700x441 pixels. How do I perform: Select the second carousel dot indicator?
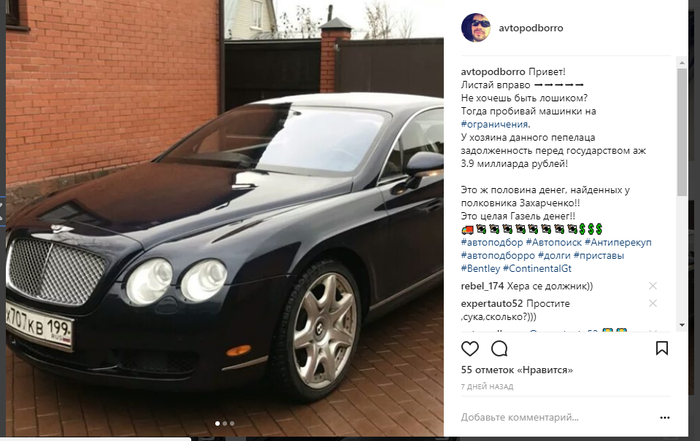pyautogui.click(x=225, y=423)
